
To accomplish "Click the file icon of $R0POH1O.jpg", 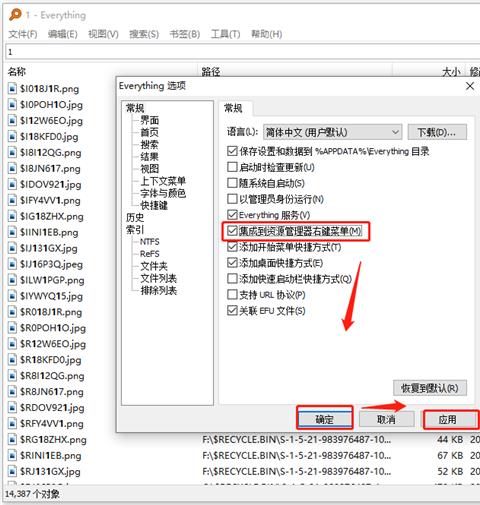I will click(x=12, y=328).
